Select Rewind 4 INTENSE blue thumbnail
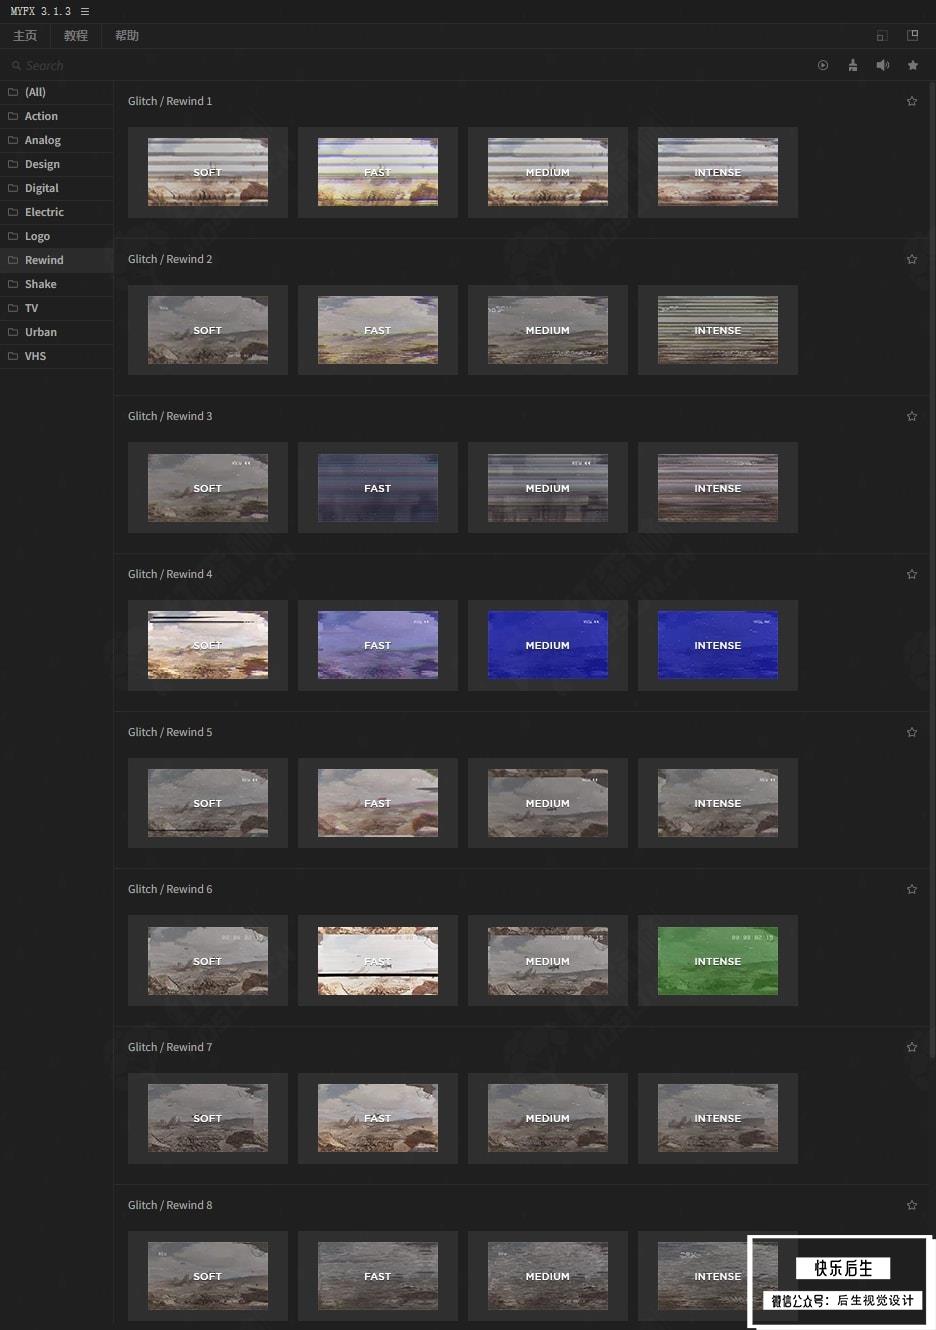The width and height of the screenshot is (936, 1330). [718, 645]
